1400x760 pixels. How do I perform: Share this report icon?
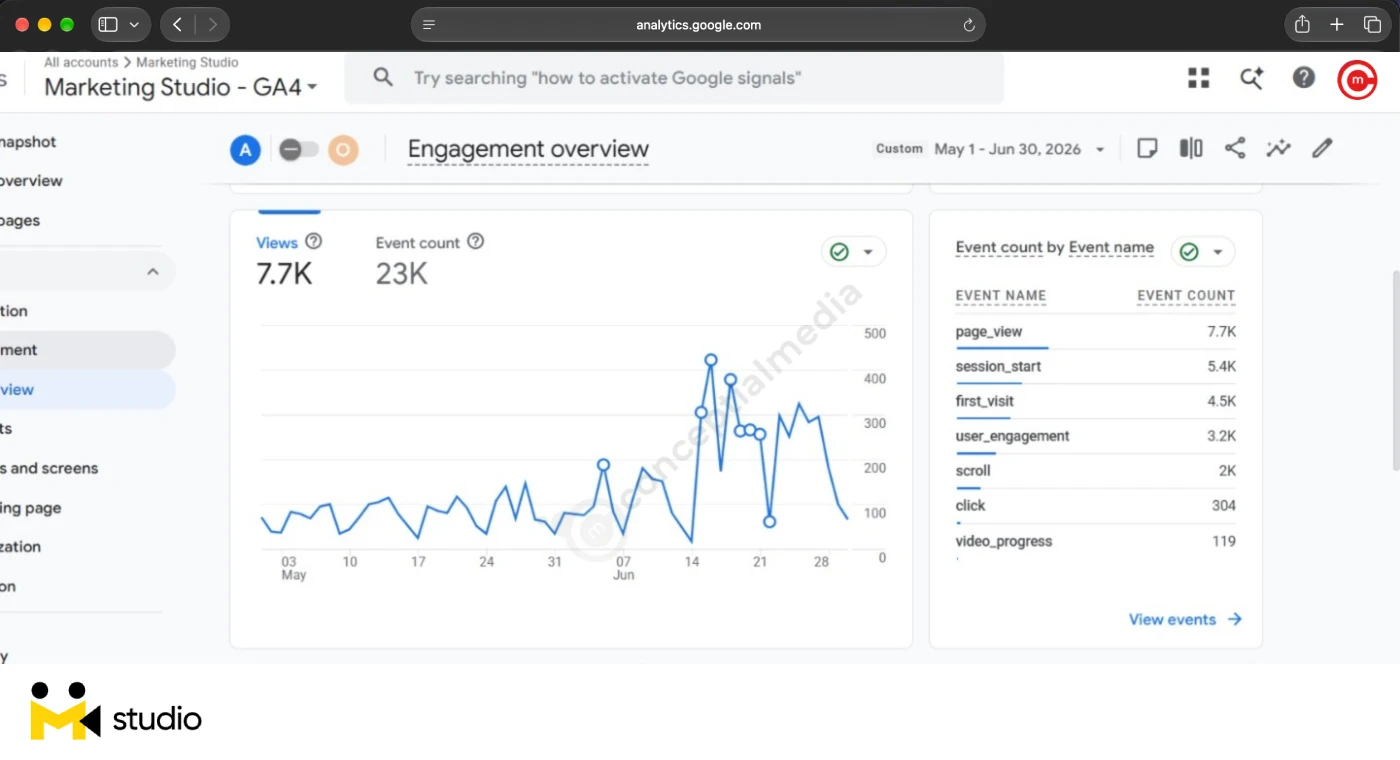pos(1235,149)
